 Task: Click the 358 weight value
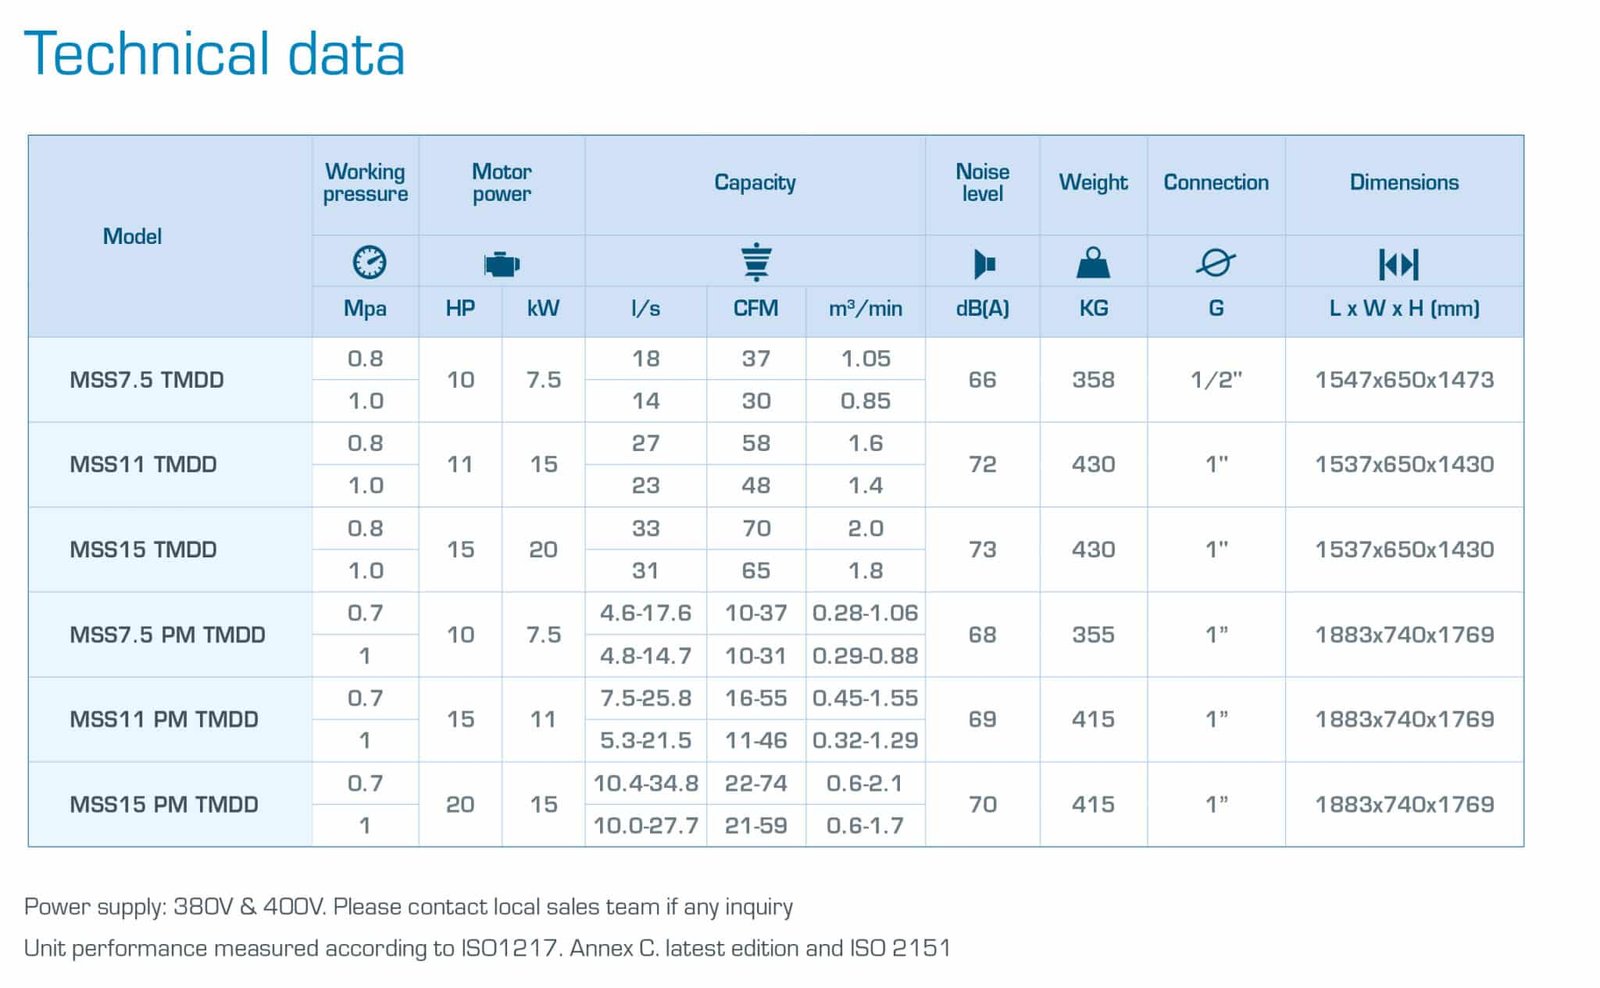point(1093,380)
